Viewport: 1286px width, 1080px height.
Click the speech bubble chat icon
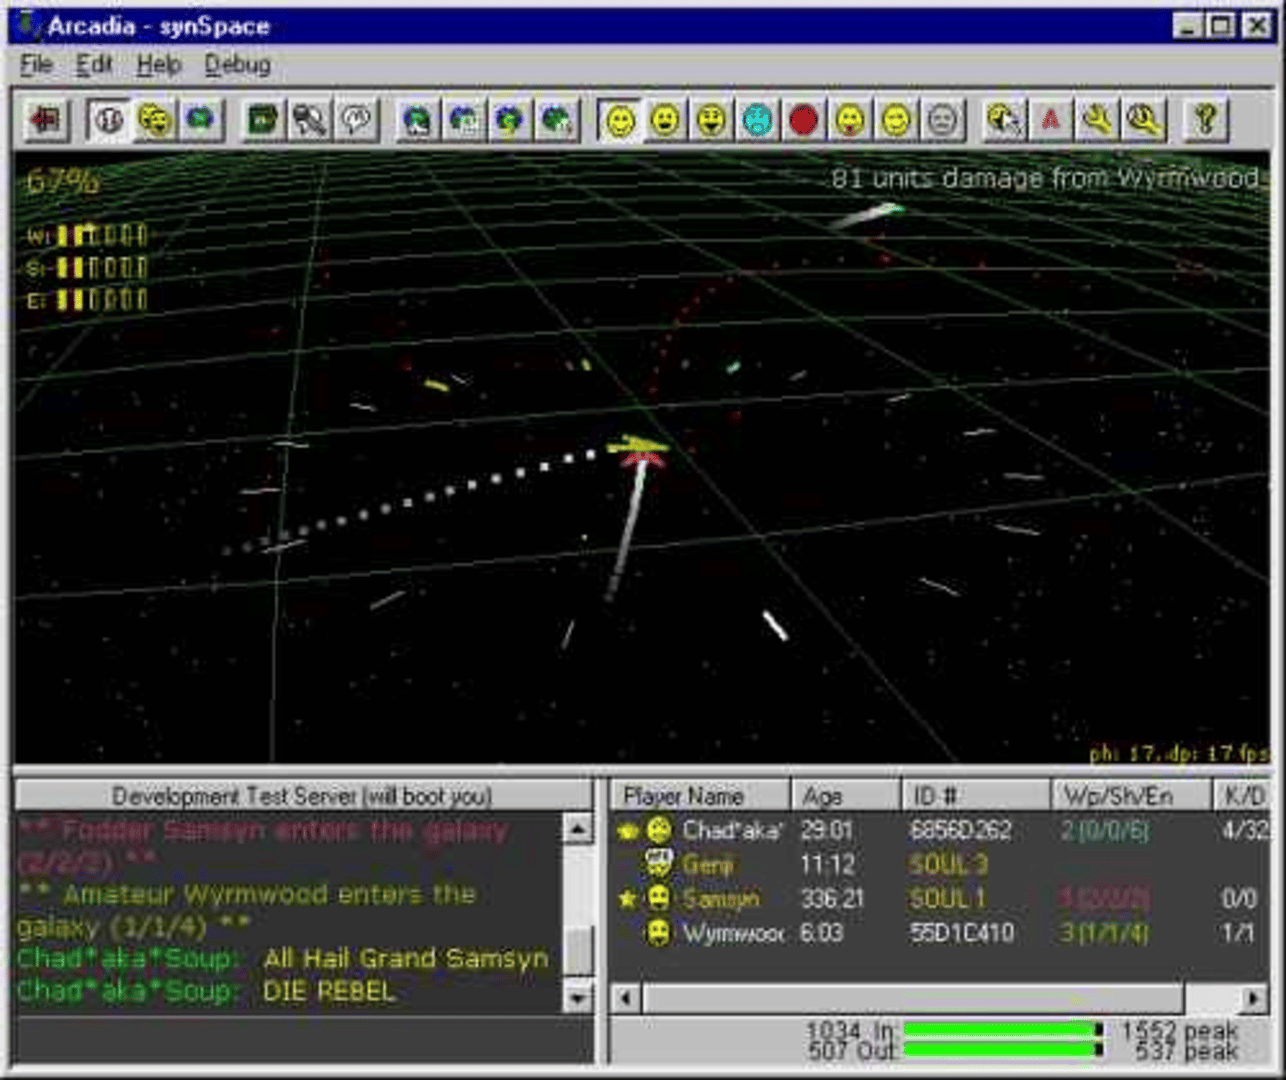point(356,121)
